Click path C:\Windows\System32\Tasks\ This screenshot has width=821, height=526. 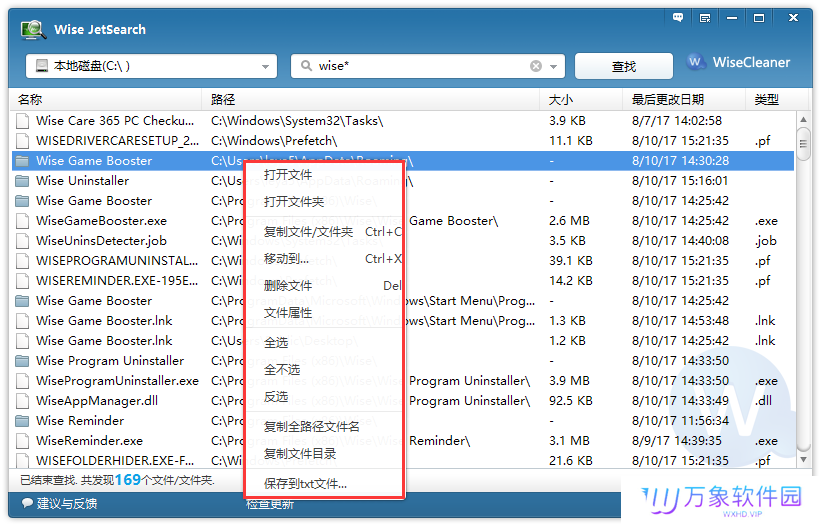pos(297,121)
